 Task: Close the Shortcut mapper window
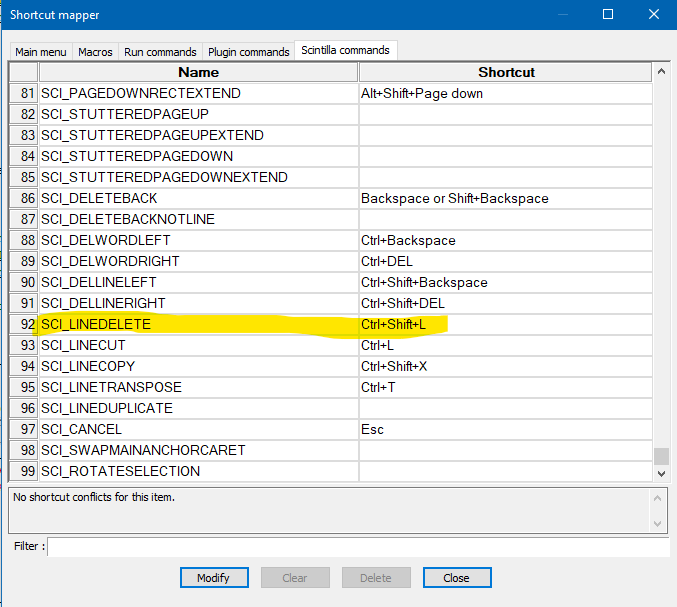(x=654, y=14)
